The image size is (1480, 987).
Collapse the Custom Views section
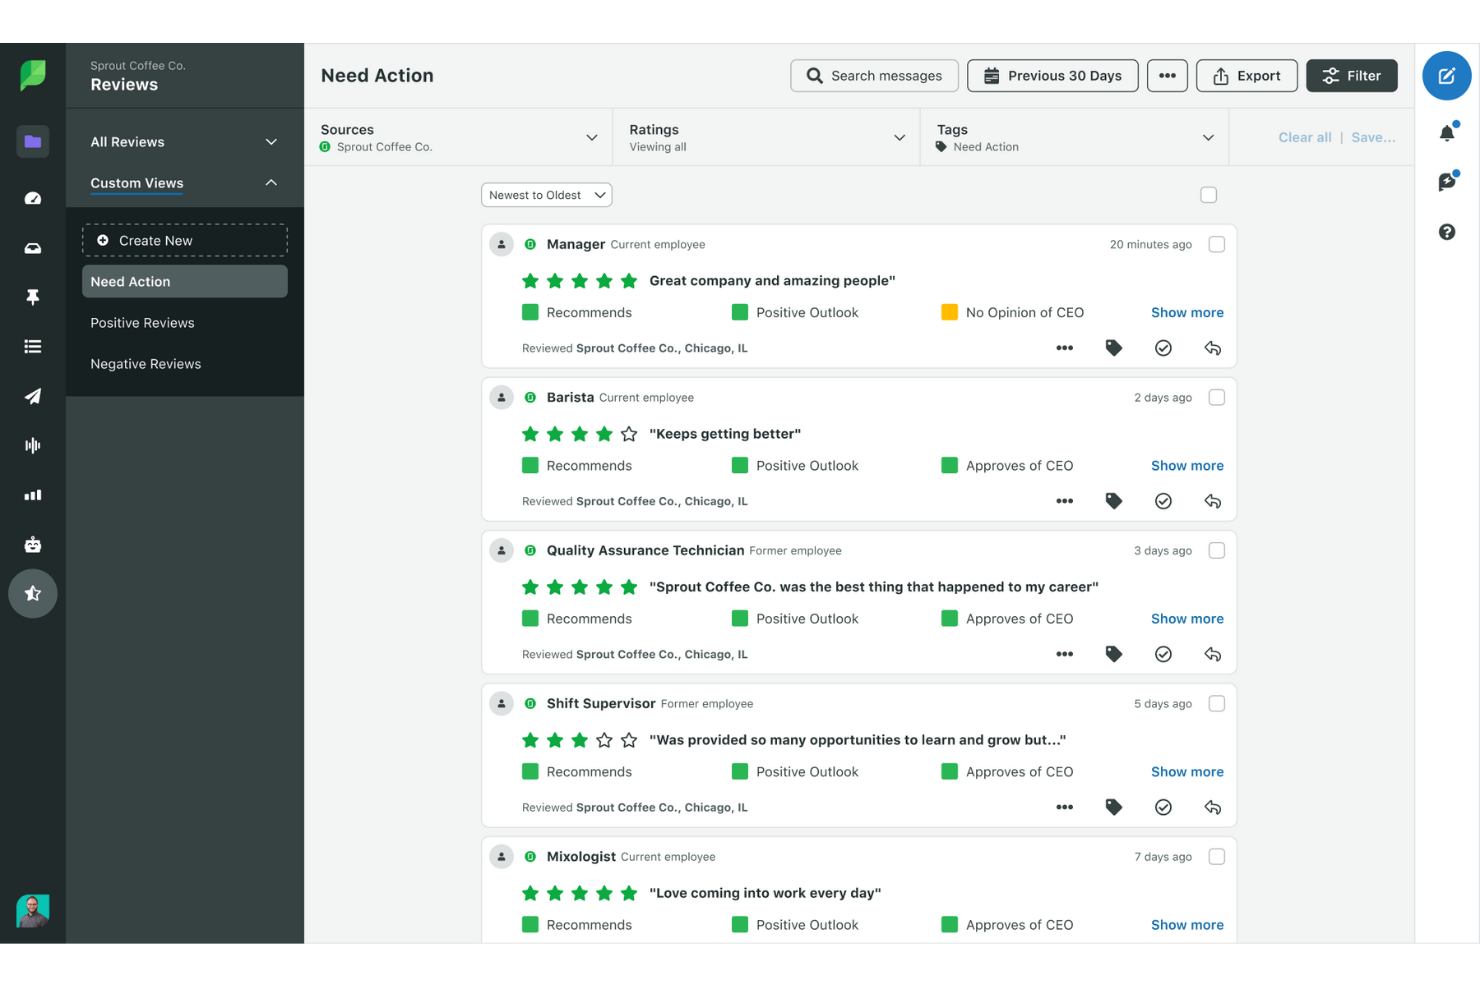[x=270, y=183]
